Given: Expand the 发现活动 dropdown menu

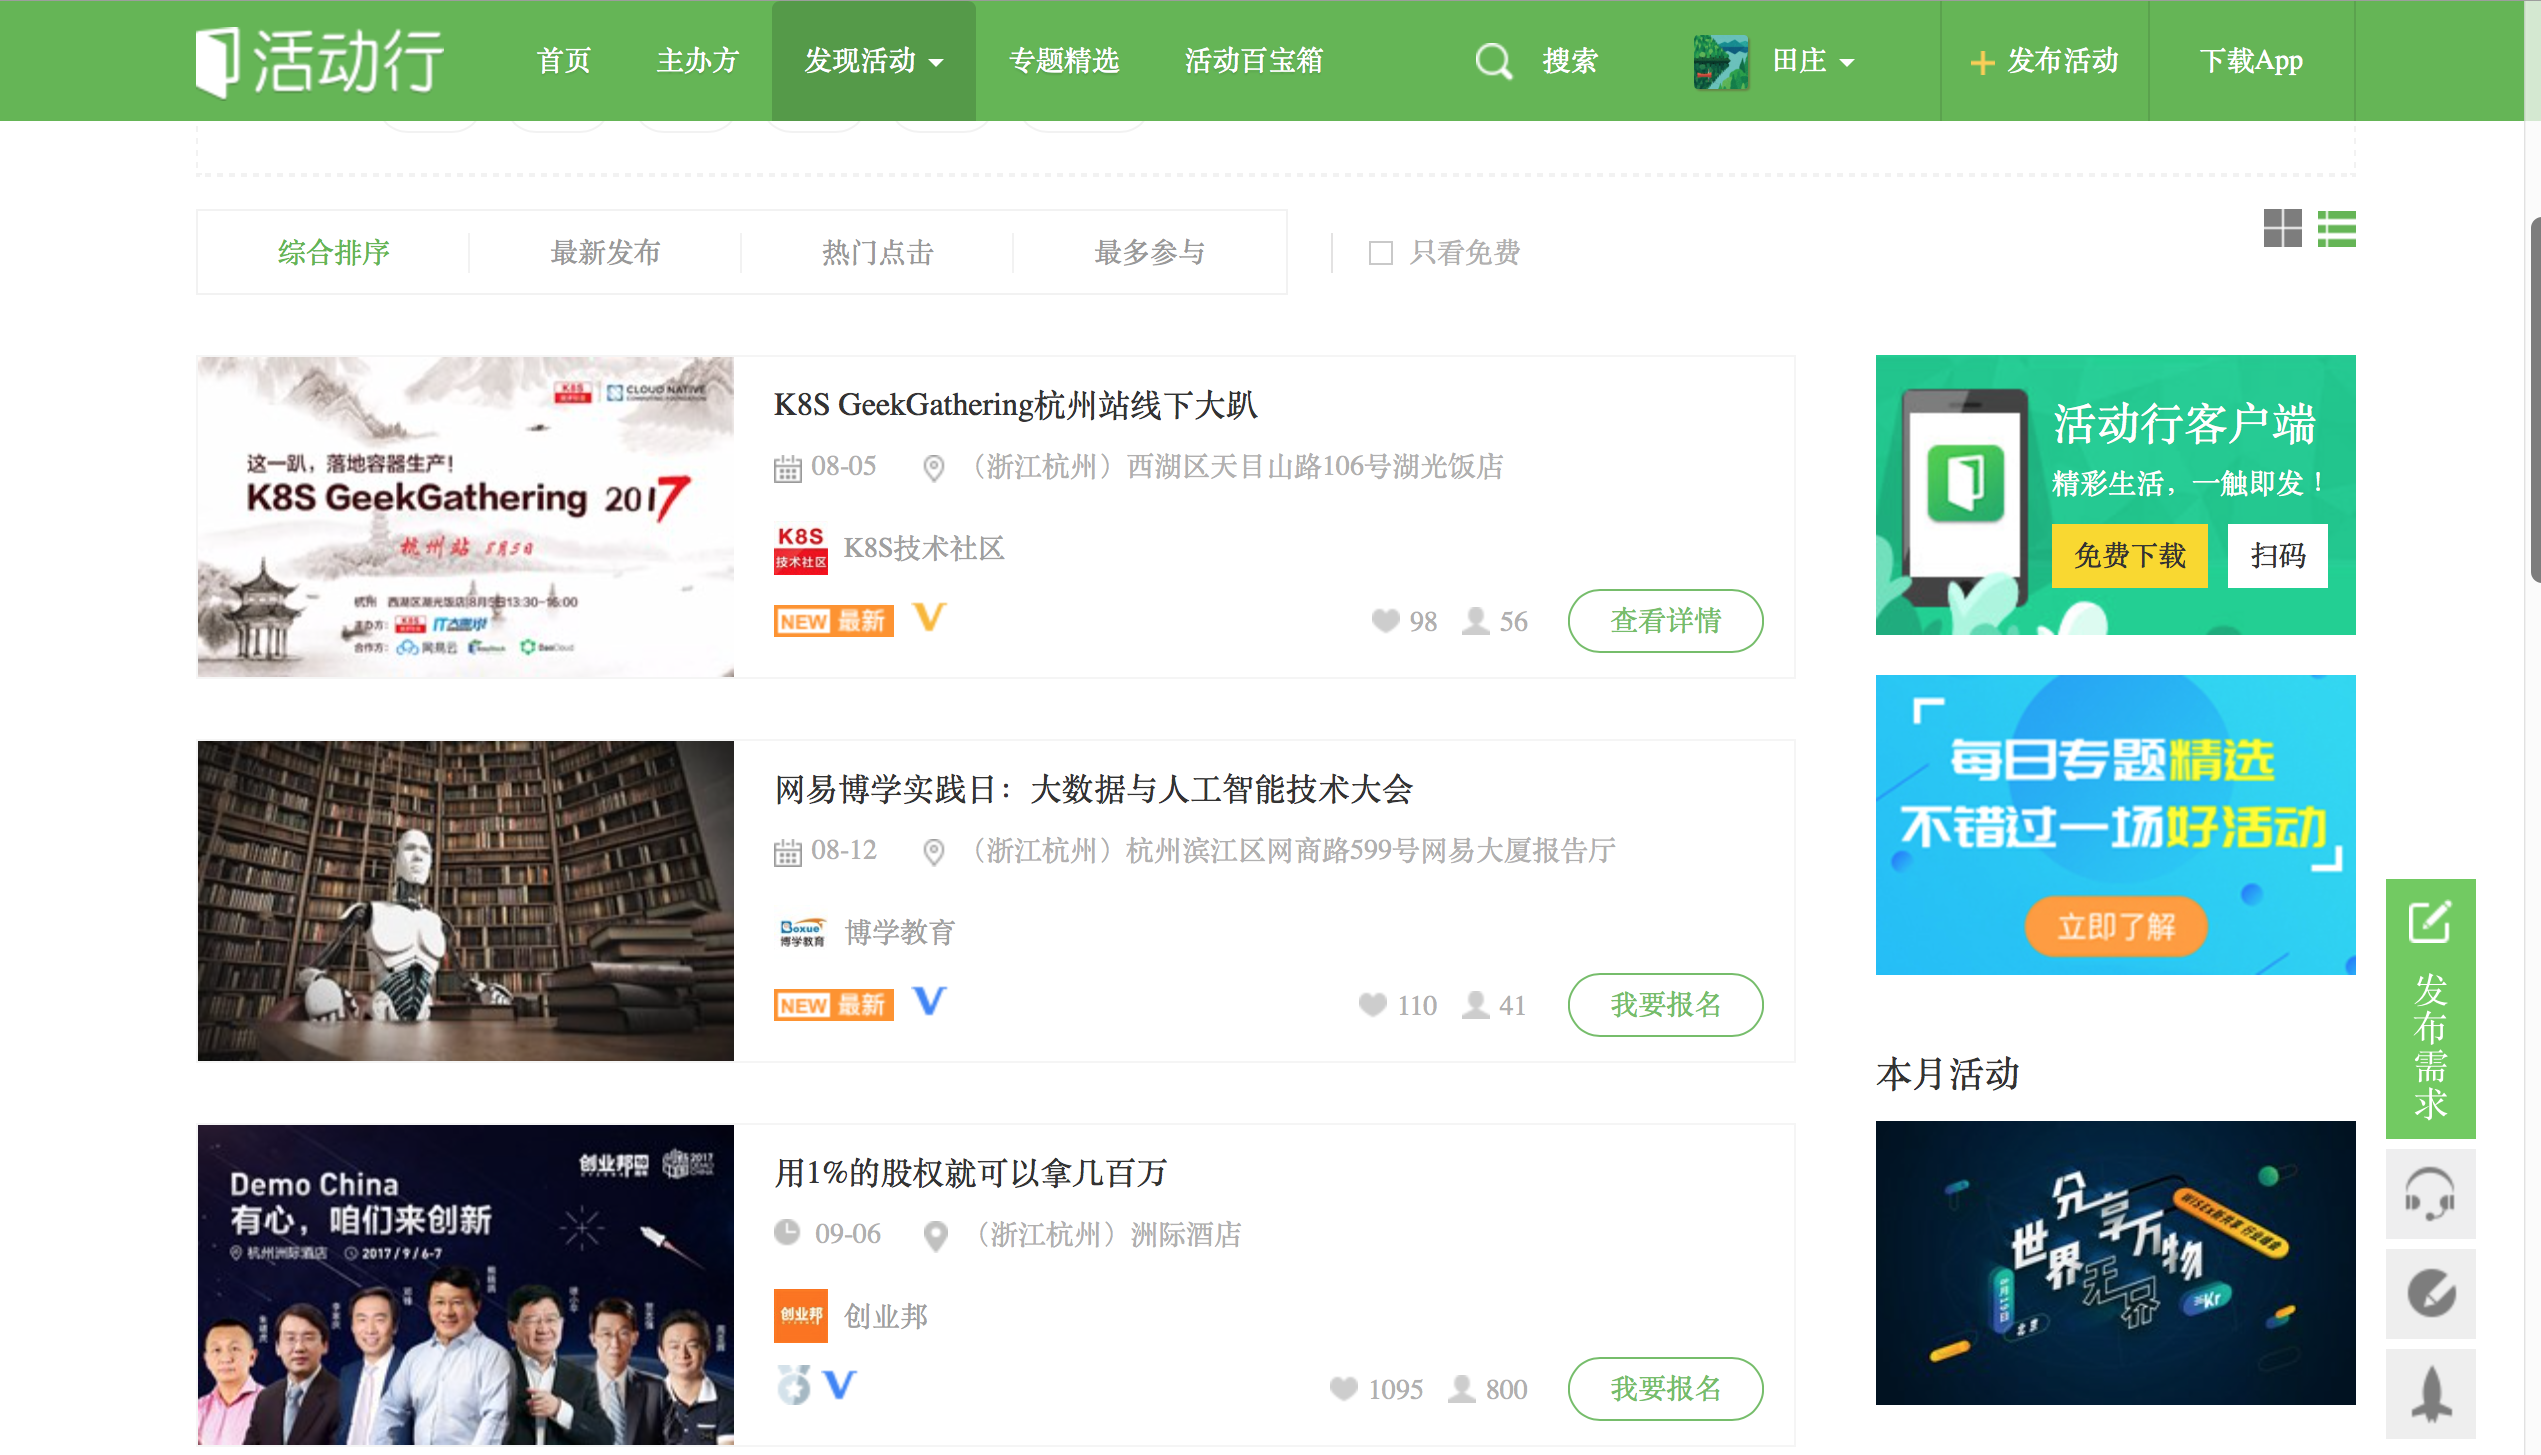Looking at the screenshot, I should (x=873, y=61).
